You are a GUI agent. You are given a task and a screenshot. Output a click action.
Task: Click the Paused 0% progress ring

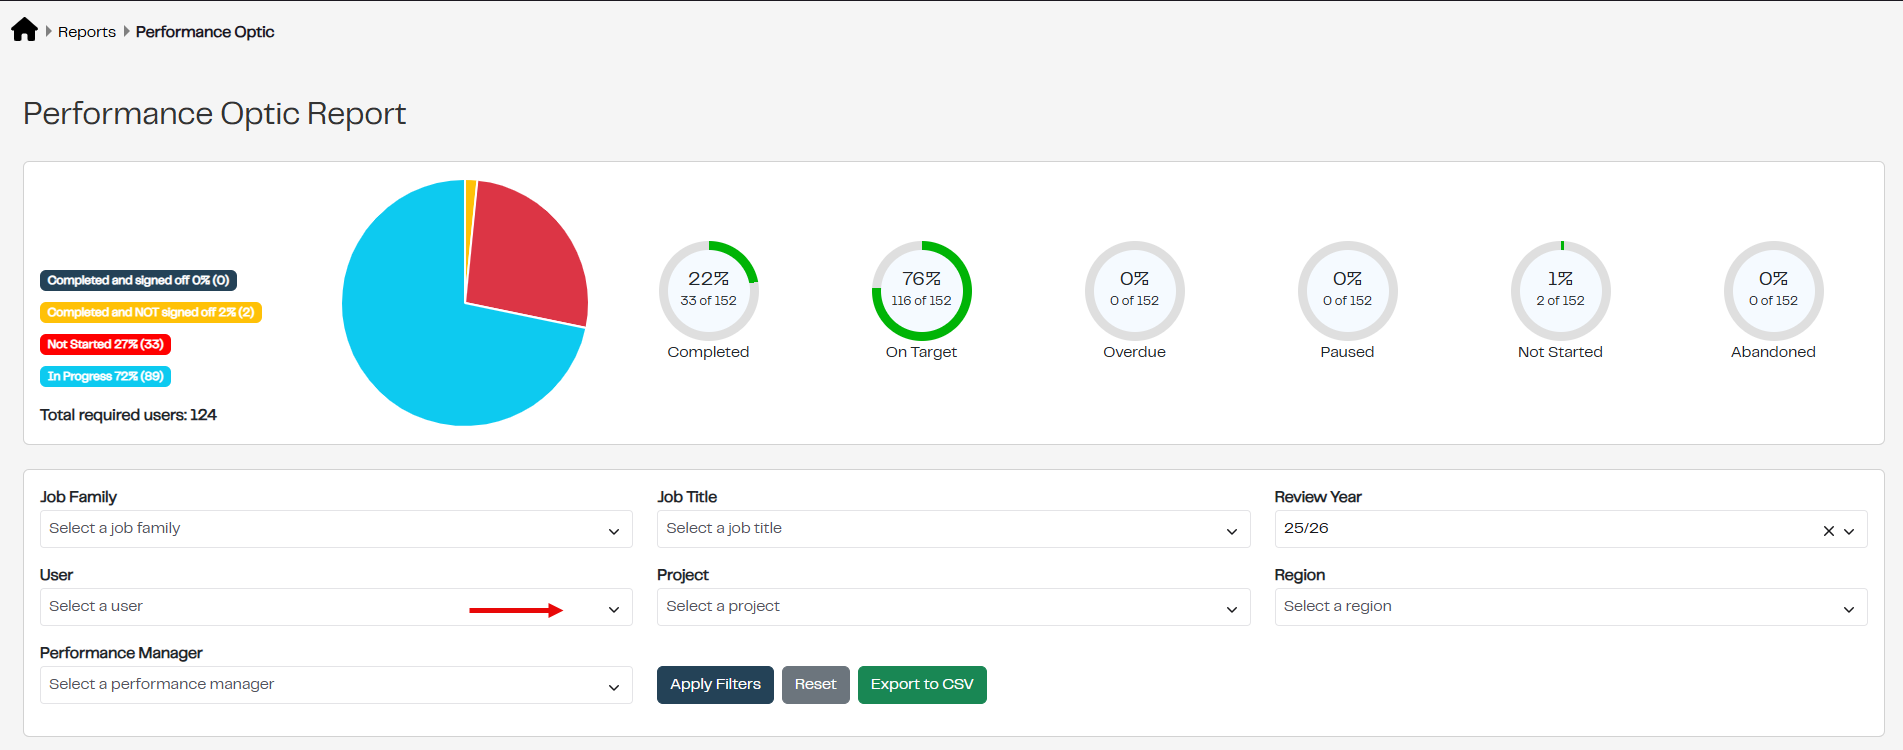click(1347, 291)
